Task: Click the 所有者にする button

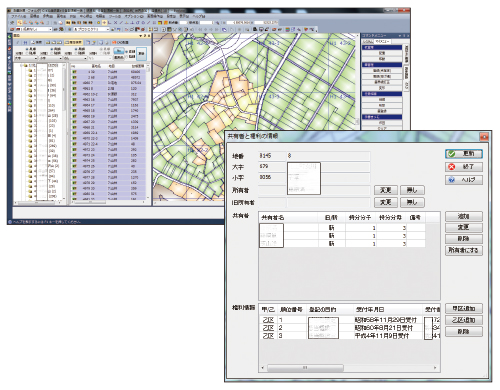Action: 464,250
